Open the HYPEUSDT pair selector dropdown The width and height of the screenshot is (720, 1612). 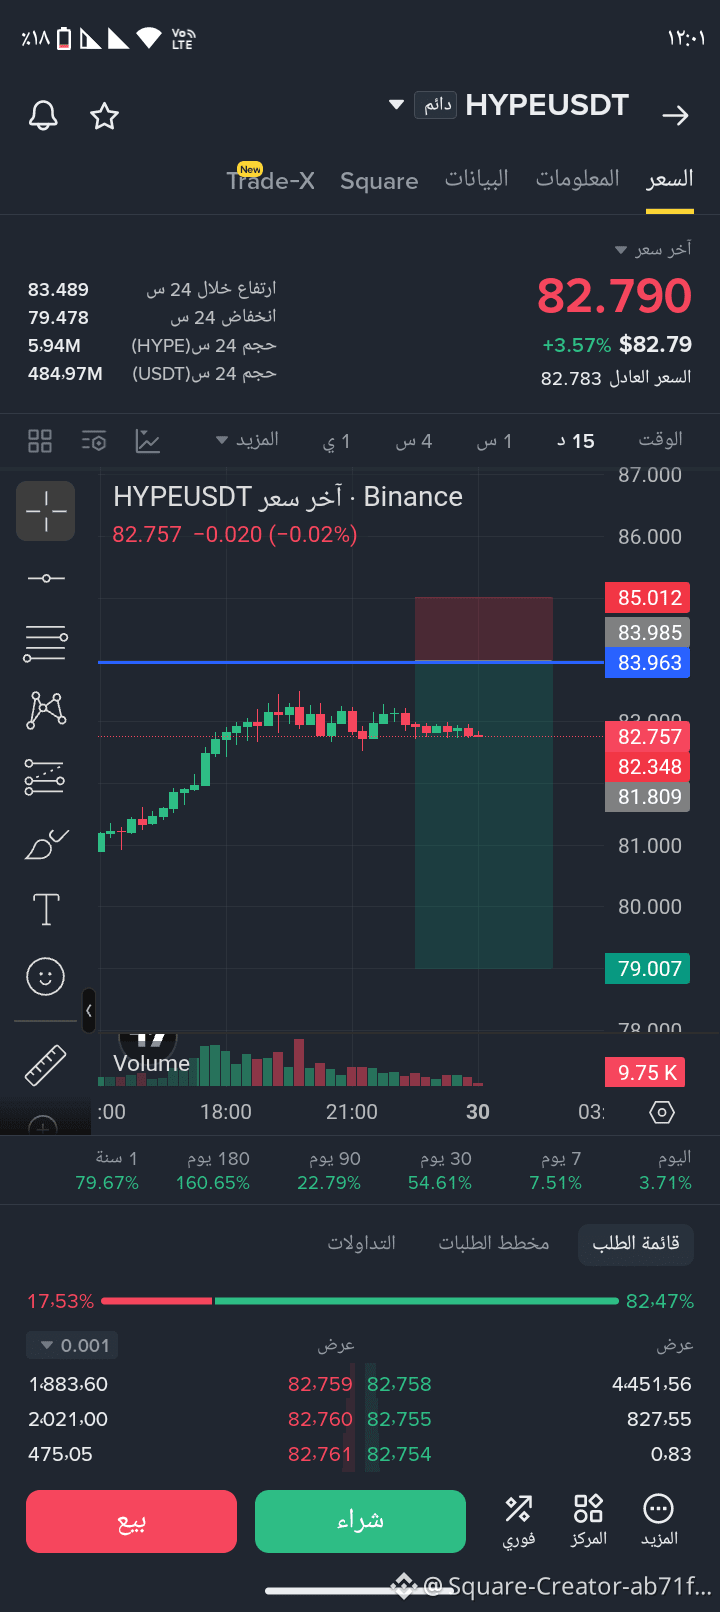pyautogui.click(x=396, y=105)
